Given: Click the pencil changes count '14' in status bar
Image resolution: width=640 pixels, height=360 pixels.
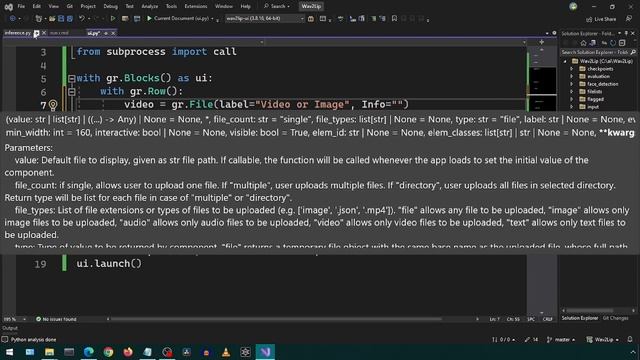Looking at the screenshot, I should click(531, 340).
